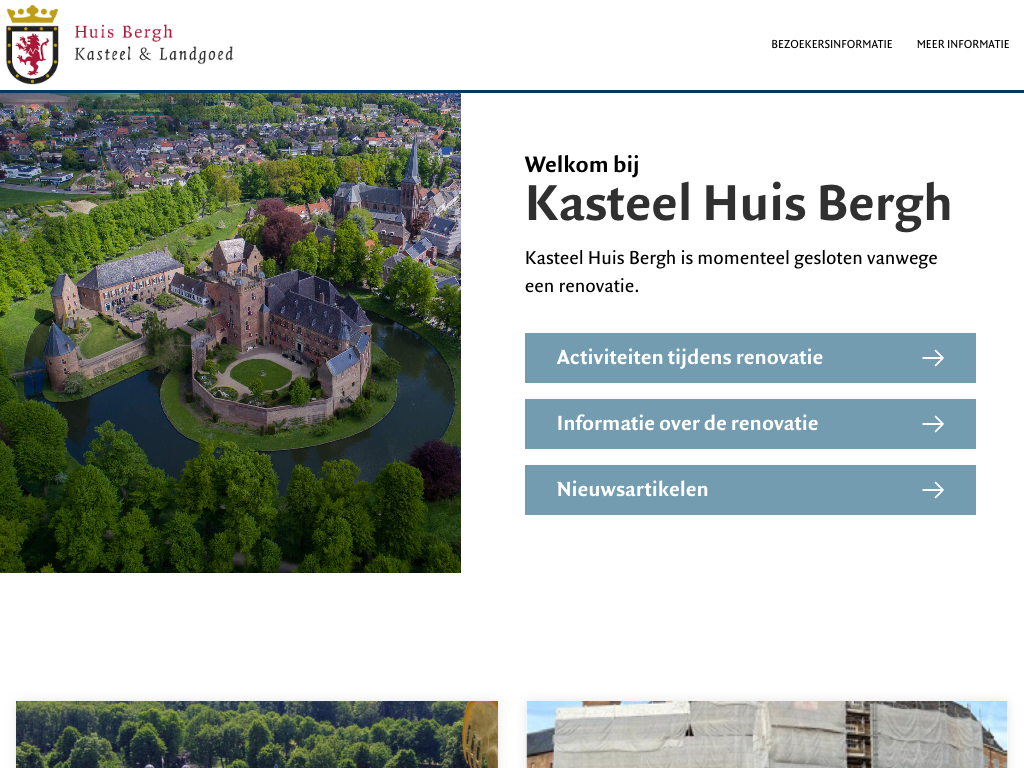Open Activiteiten tijdens renovatie
The width and height of the screenshot is (1024, 768).
689,358
